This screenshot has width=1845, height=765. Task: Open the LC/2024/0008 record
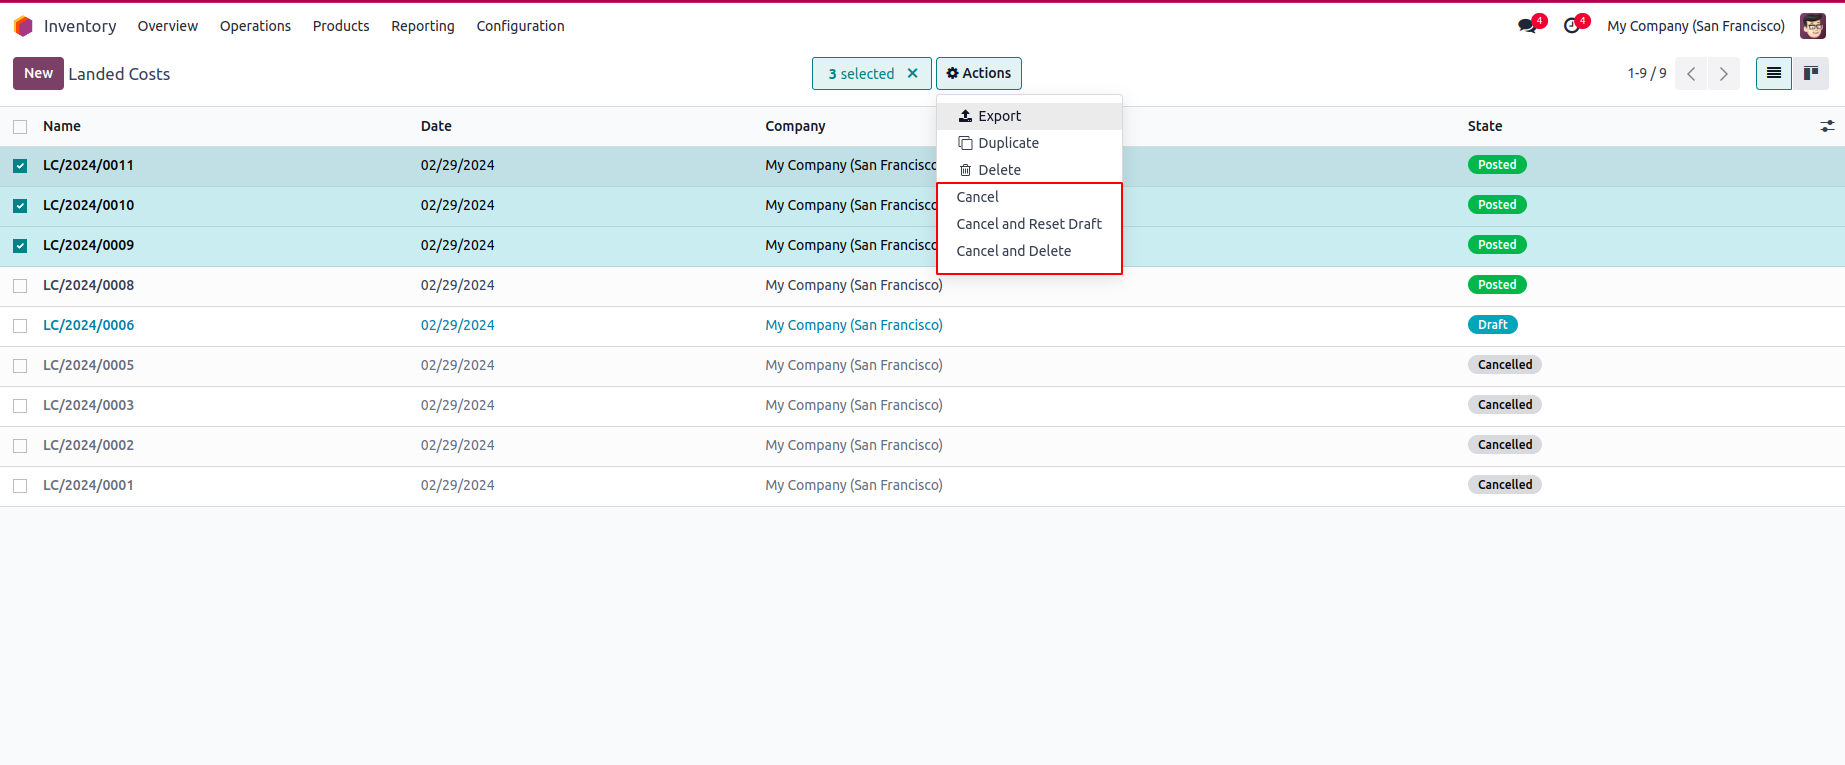point(88,285)
